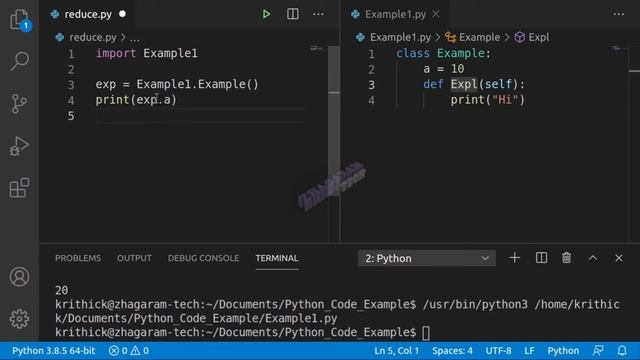Kill the terminal with the trash icon
Screen dimensions: 640x360
coord(567,258)
